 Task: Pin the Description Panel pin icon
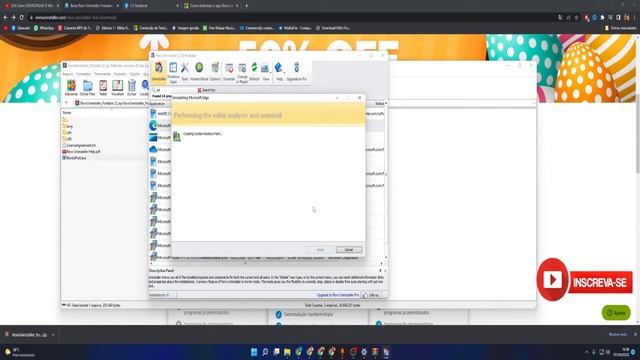coord(380,271)
